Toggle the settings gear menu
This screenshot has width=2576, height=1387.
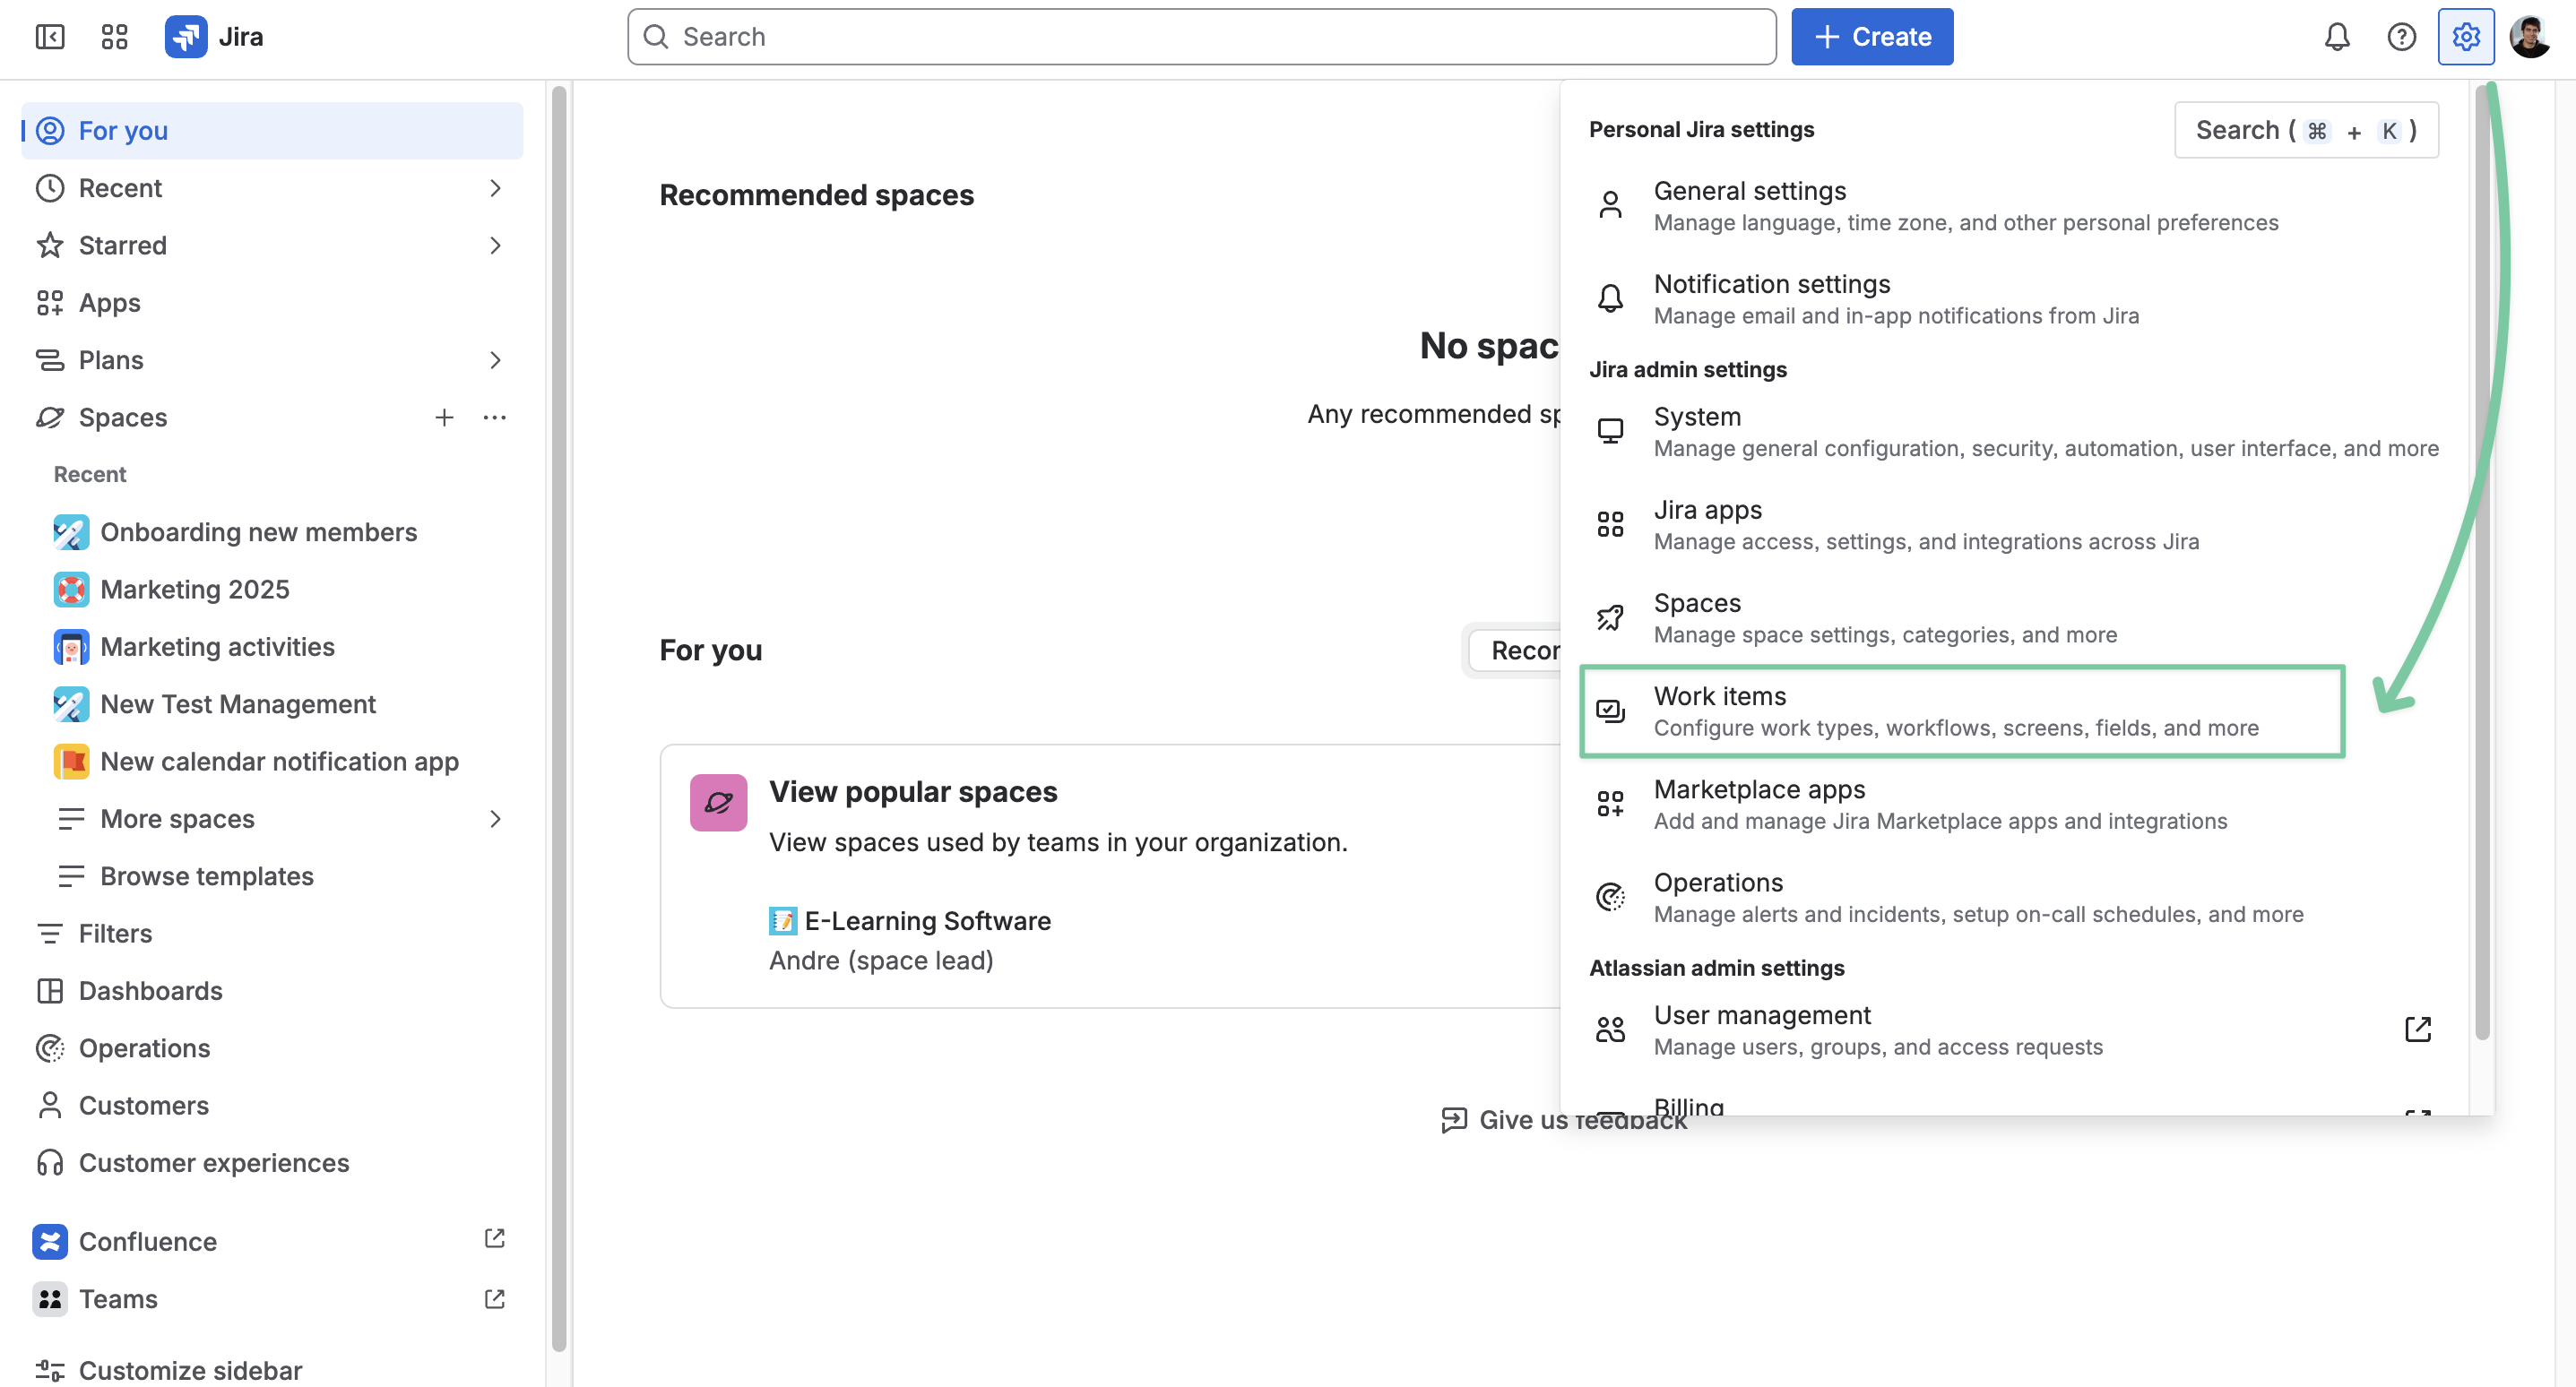(2466, 37)
